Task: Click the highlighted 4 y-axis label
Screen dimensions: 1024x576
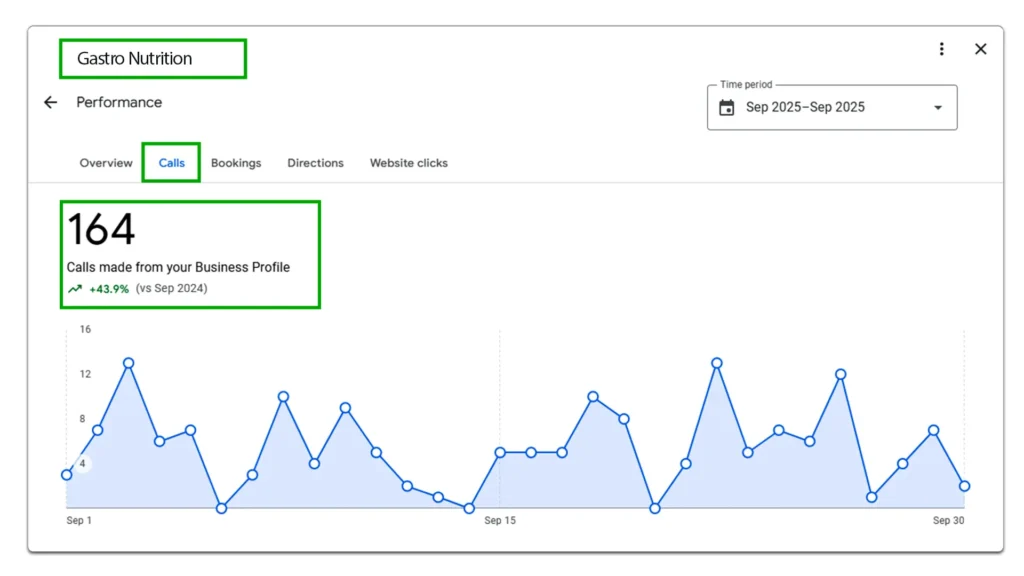Action: coord(84,464)
